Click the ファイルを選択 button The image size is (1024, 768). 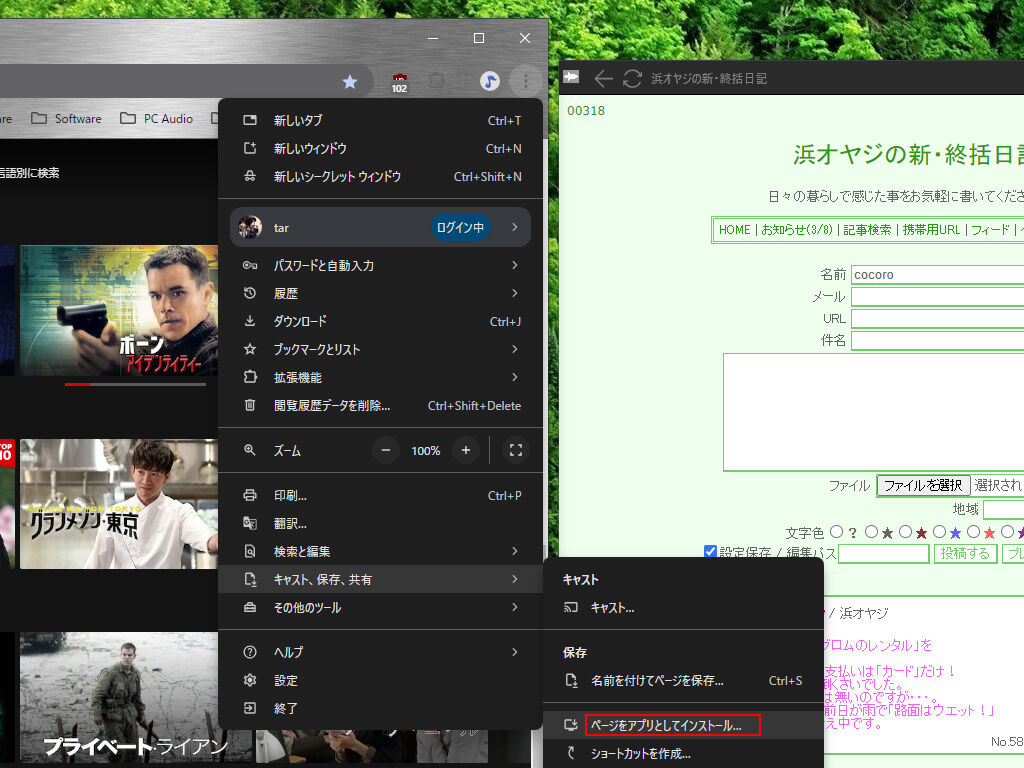[x=923, y=486]
